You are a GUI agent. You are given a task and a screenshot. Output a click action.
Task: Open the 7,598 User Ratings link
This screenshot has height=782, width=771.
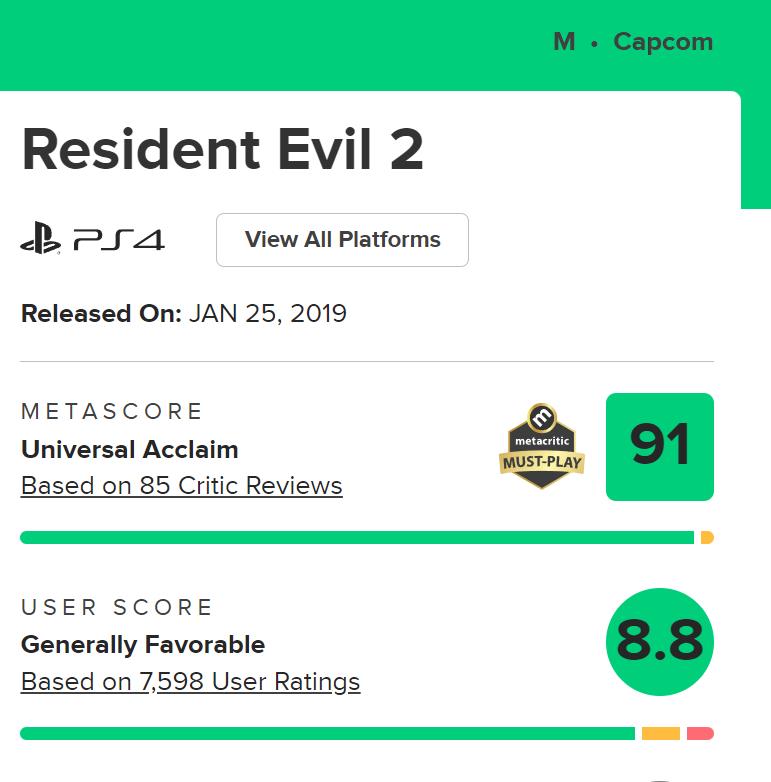coord(190,682)
